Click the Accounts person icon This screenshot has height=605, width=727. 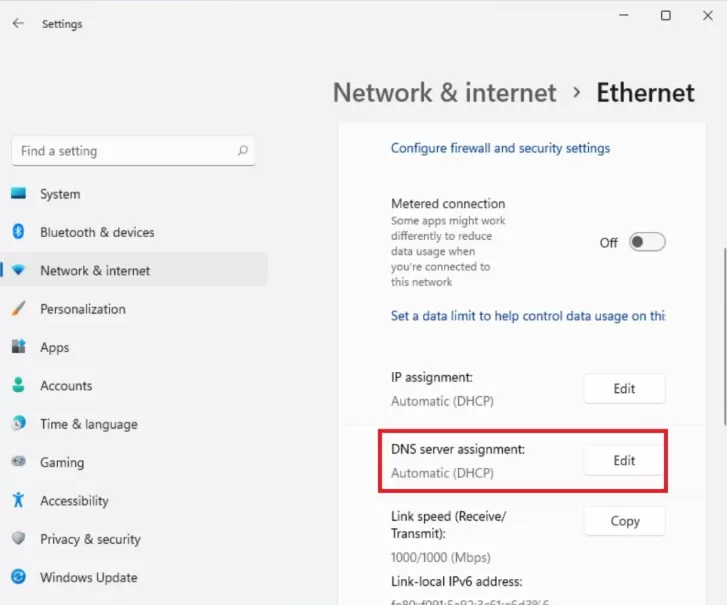tap(19, 385)
